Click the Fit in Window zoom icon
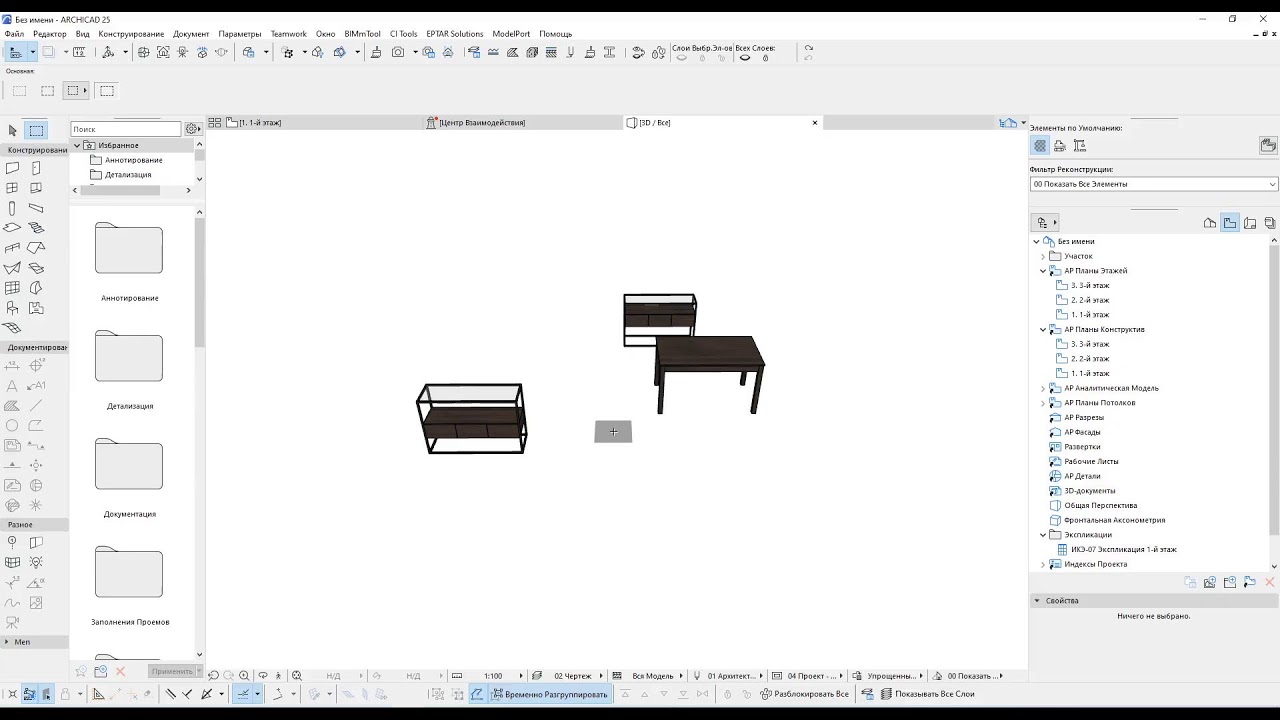The height and width of the screenshot is (720, 1280). coord(297,676)
